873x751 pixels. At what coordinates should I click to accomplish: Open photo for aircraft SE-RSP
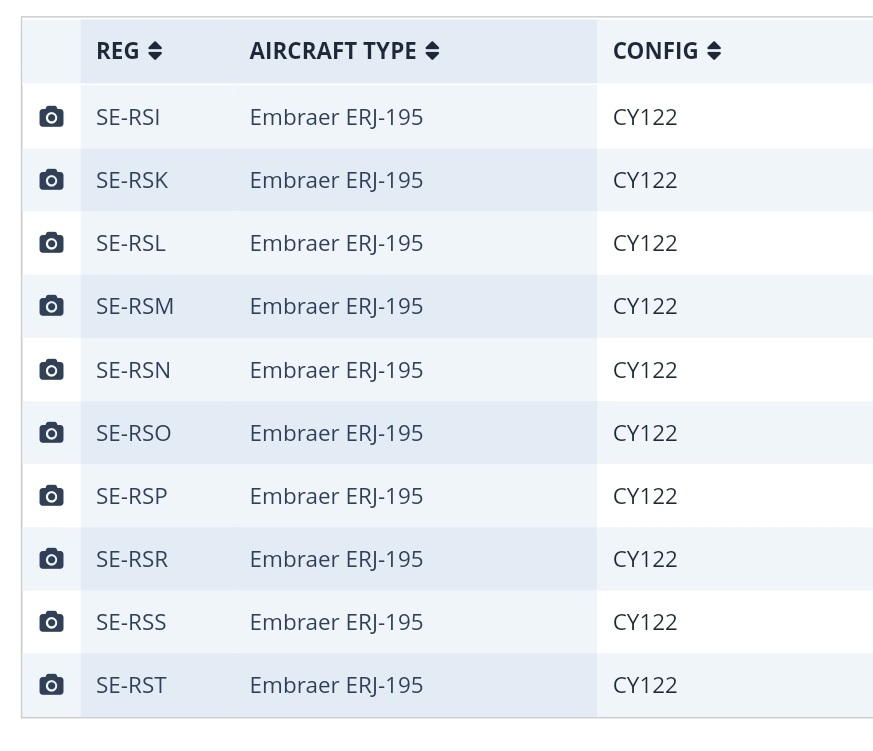51,496
